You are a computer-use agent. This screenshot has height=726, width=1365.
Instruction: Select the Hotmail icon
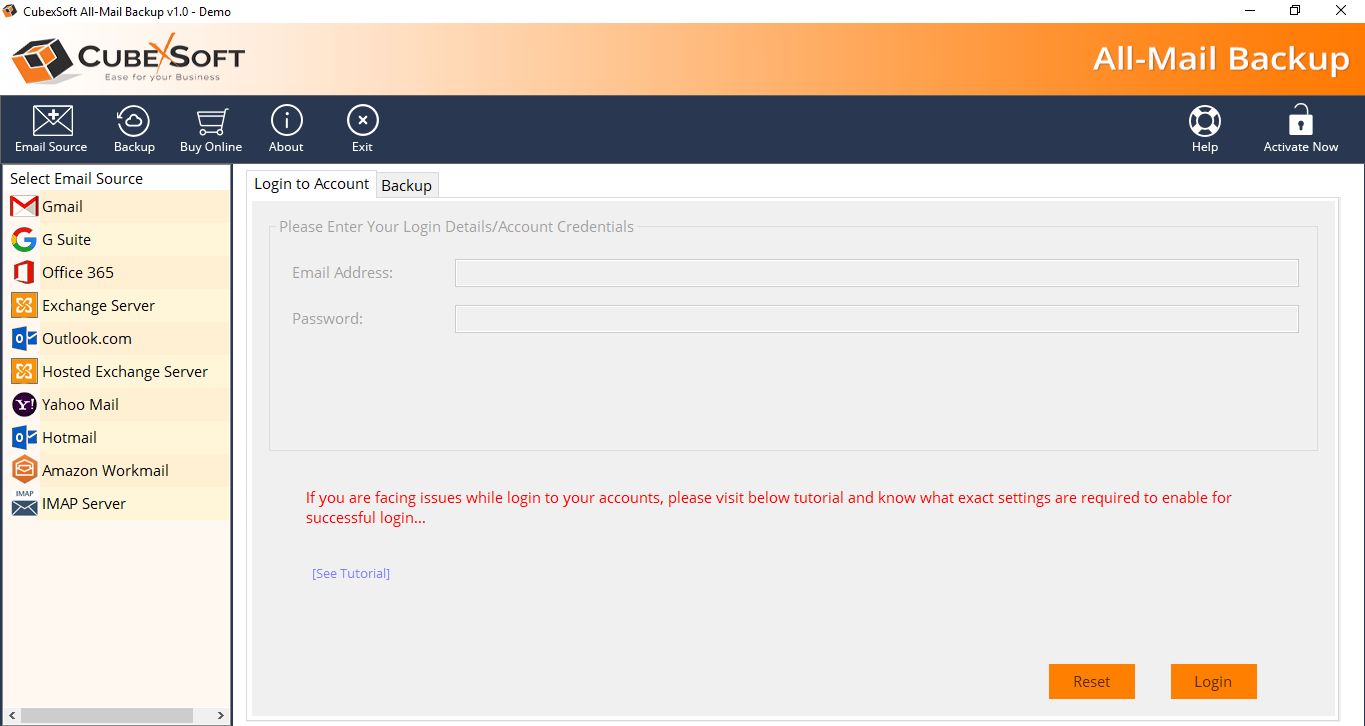click(x=24, y=438)
